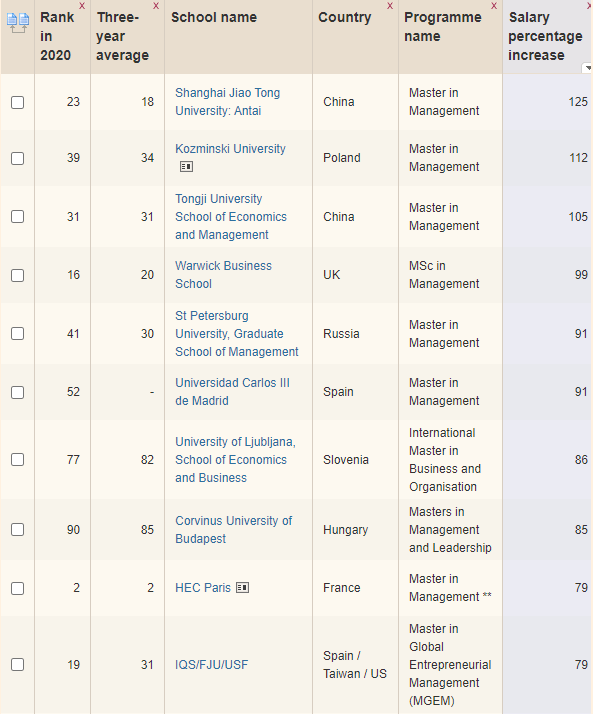
Task: Tick the IQS/FJU/USF row checkbox
Action: point(17,665)
